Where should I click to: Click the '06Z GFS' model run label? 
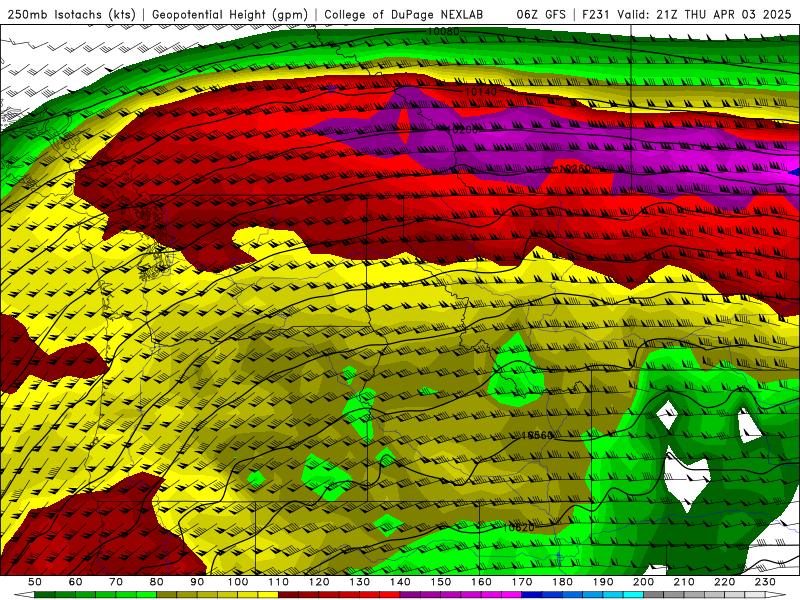click(x=541, y=14)
